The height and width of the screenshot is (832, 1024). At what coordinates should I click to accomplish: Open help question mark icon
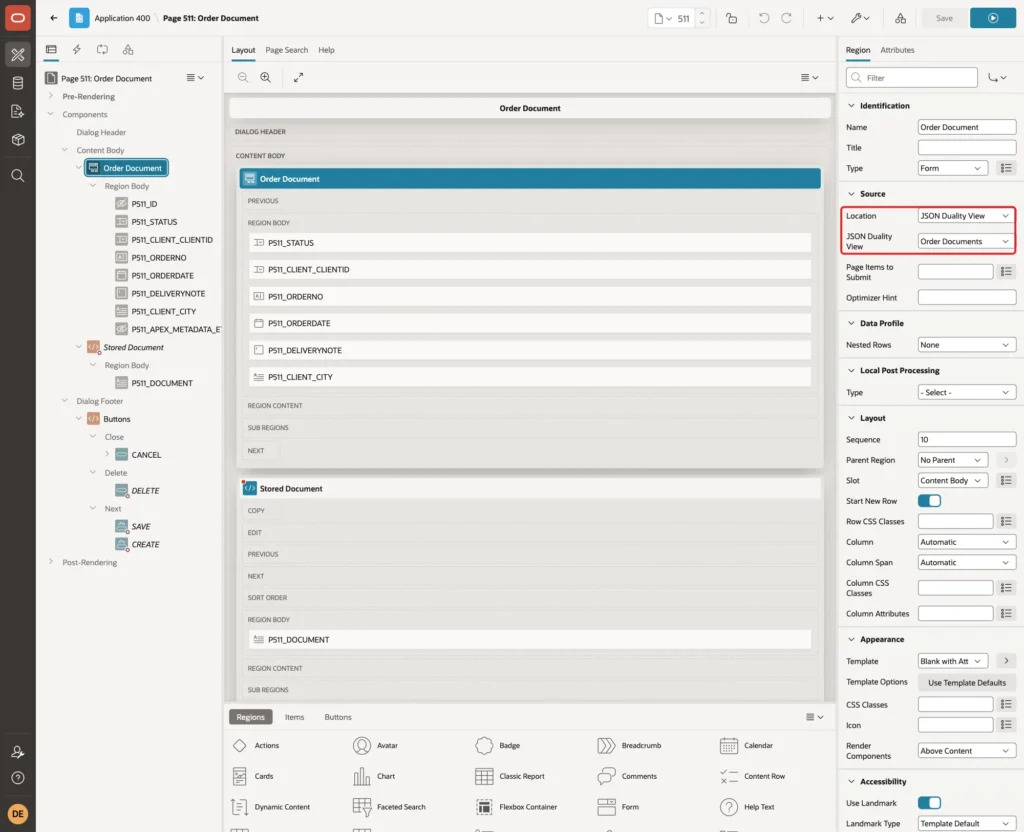(x=18, y=778)
